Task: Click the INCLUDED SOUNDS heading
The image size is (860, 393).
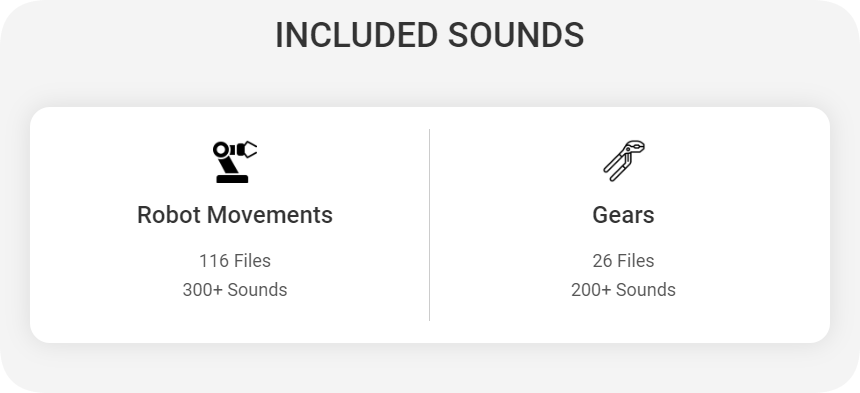Action: click(429, 35)
